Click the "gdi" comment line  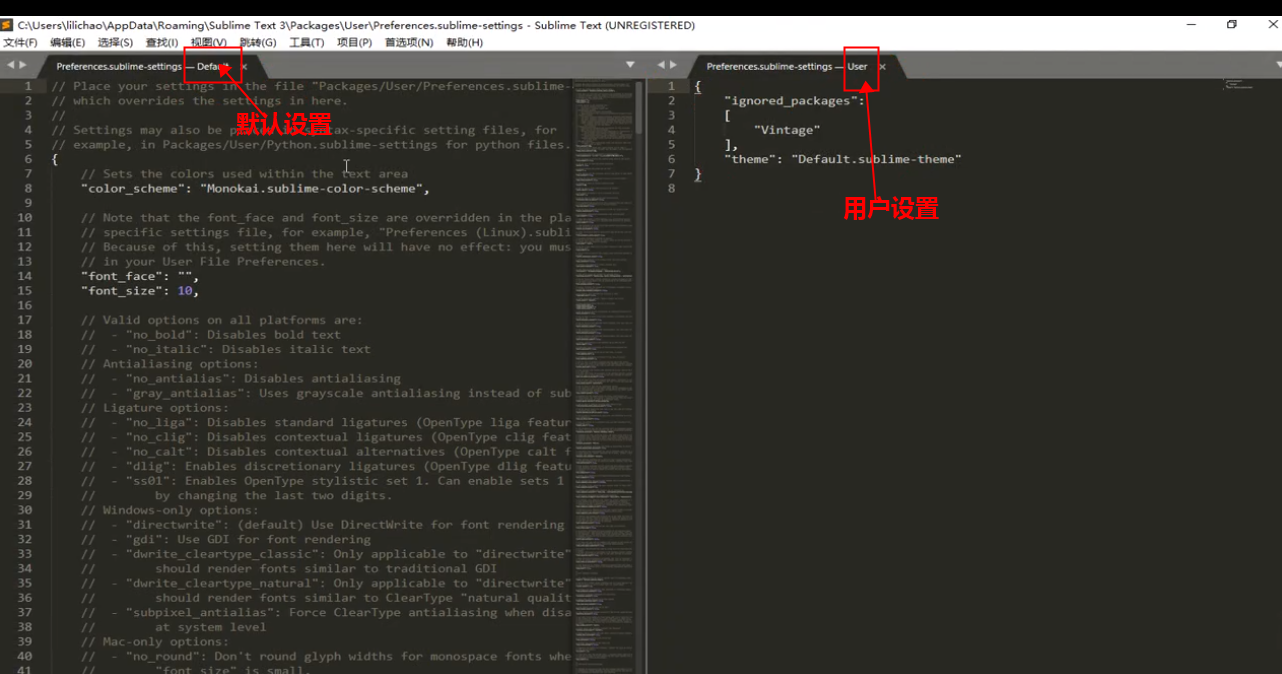point(226,539)
